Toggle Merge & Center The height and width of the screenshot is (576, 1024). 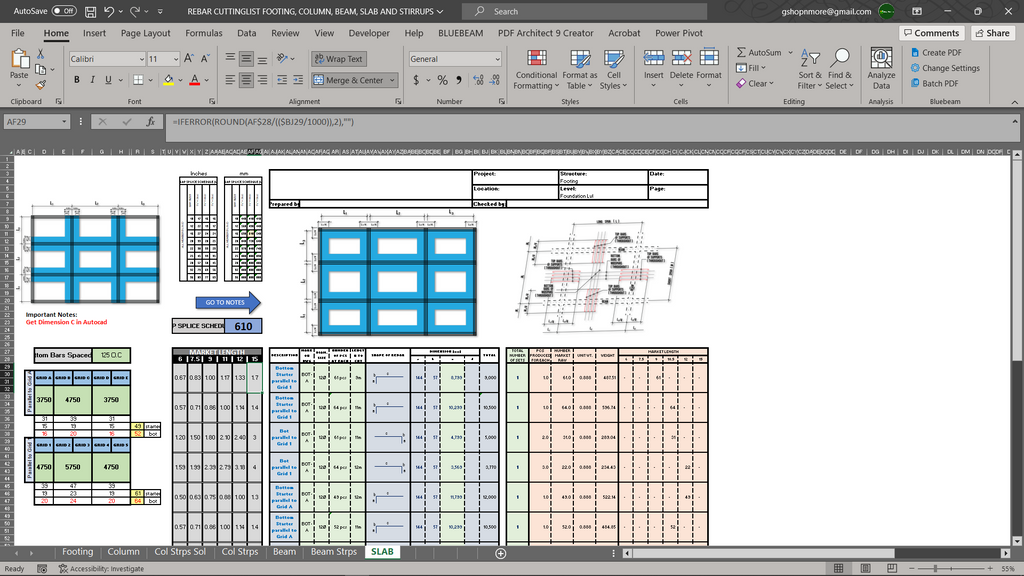pos(349,80)
